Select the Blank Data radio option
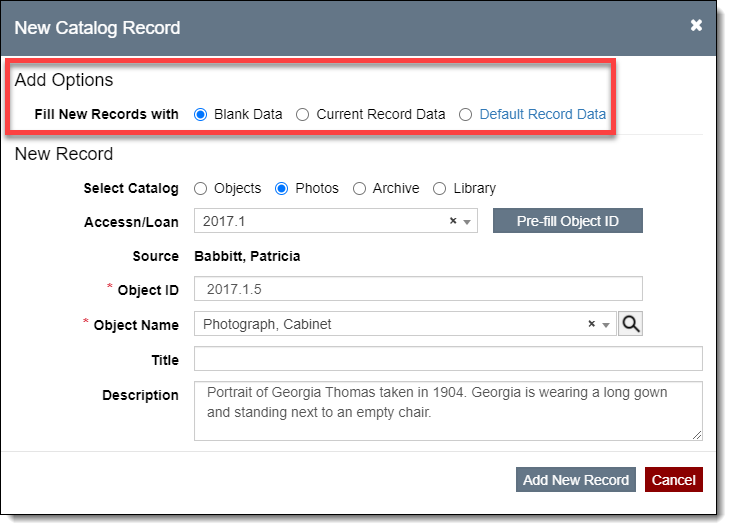This screenshot has height=530, width=732. tap(201, 114)
